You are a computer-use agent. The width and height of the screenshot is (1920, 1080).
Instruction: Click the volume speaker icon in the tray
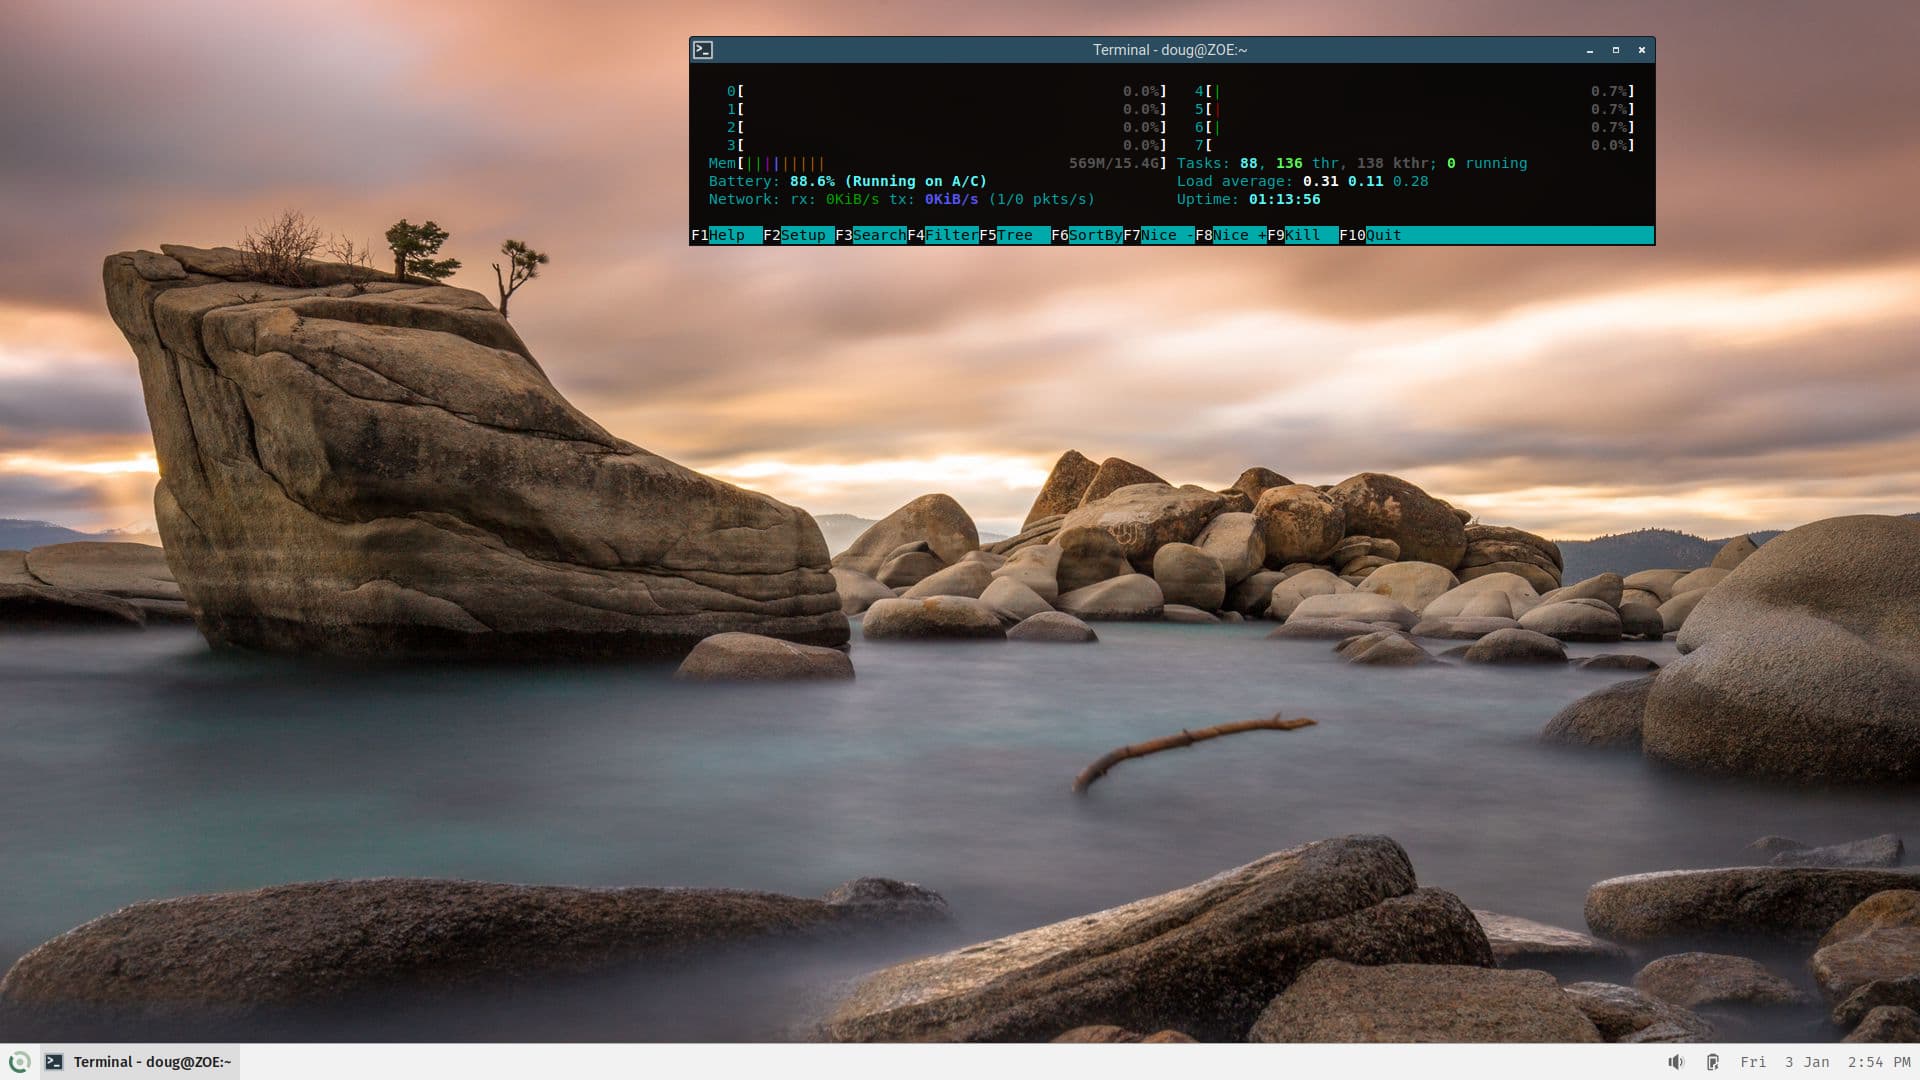click(x=1676, y=1062)
